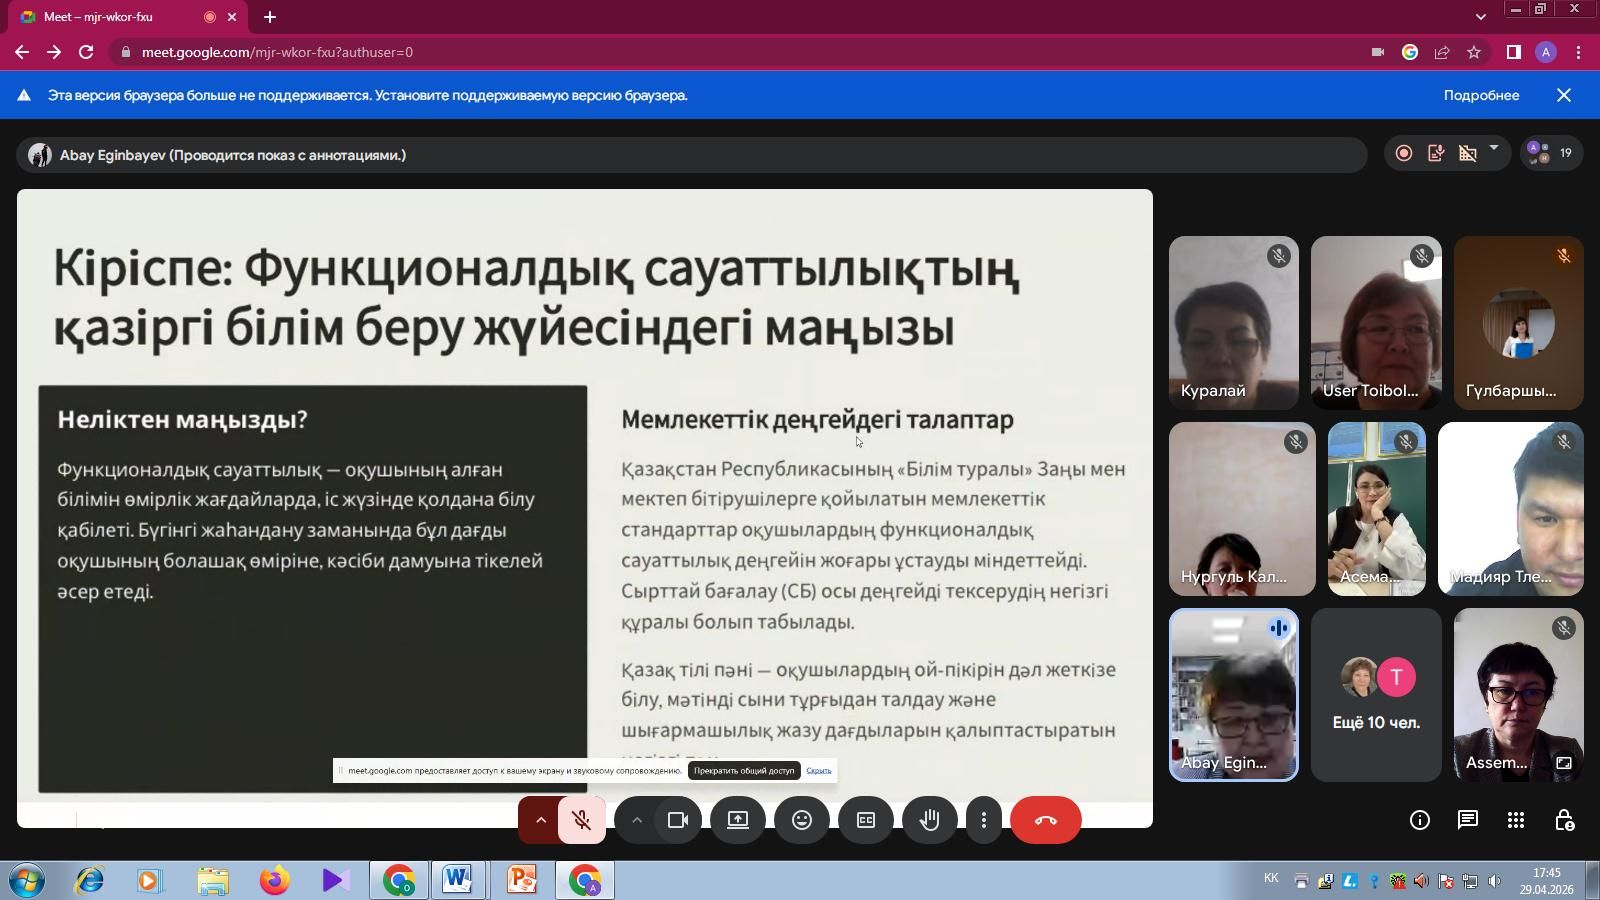Open Microsoft Word from the taskbar

tap(457, 880)
